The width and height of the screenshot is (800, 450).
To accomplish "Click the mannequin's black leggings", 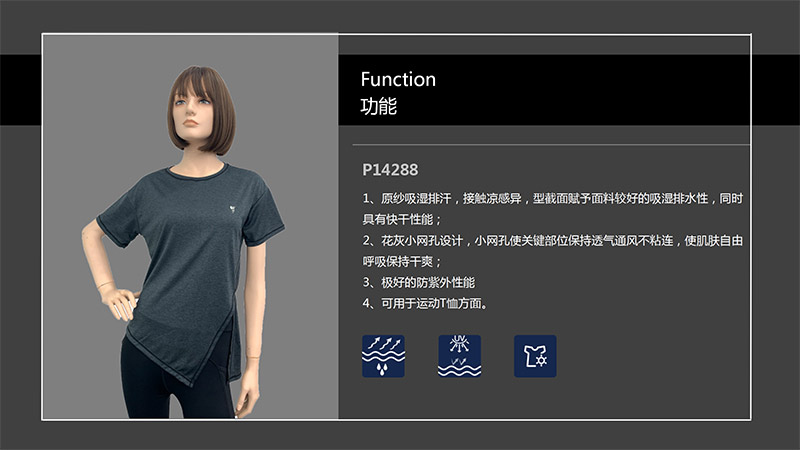I will click(x=173, y=383).
